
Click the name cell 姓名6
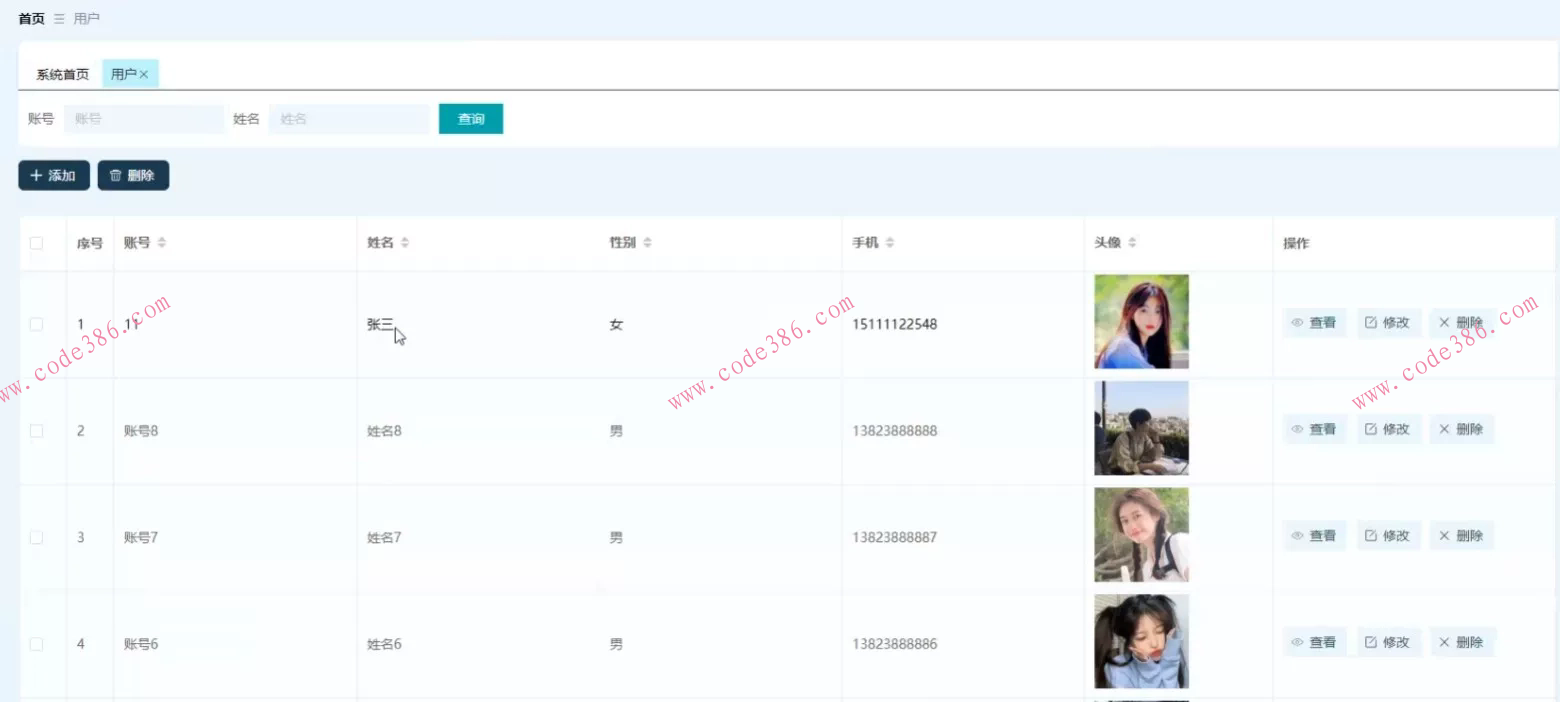384,644
